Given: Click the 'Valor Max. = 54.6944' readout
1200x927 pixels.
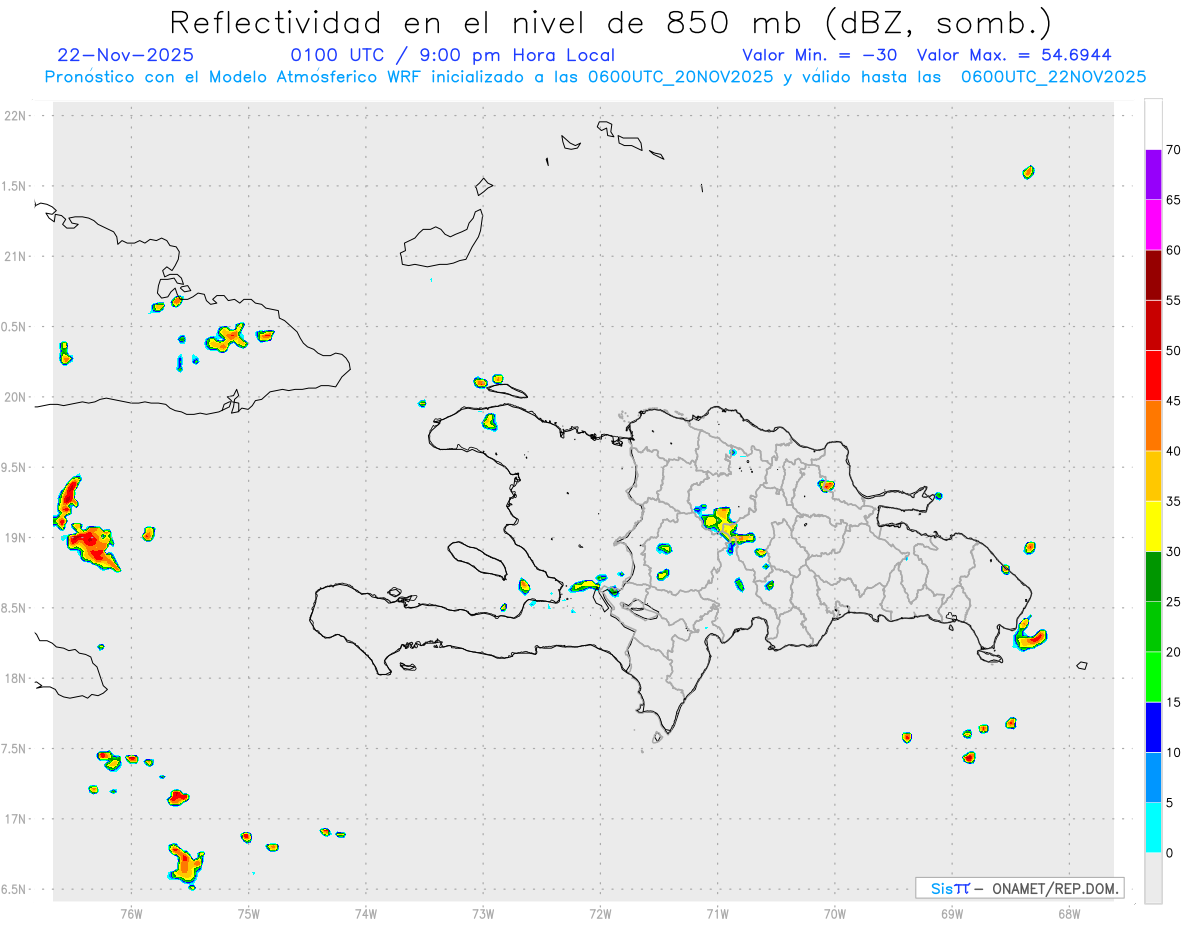Looking at the screenshot, I should click(x=1014, y=55).
